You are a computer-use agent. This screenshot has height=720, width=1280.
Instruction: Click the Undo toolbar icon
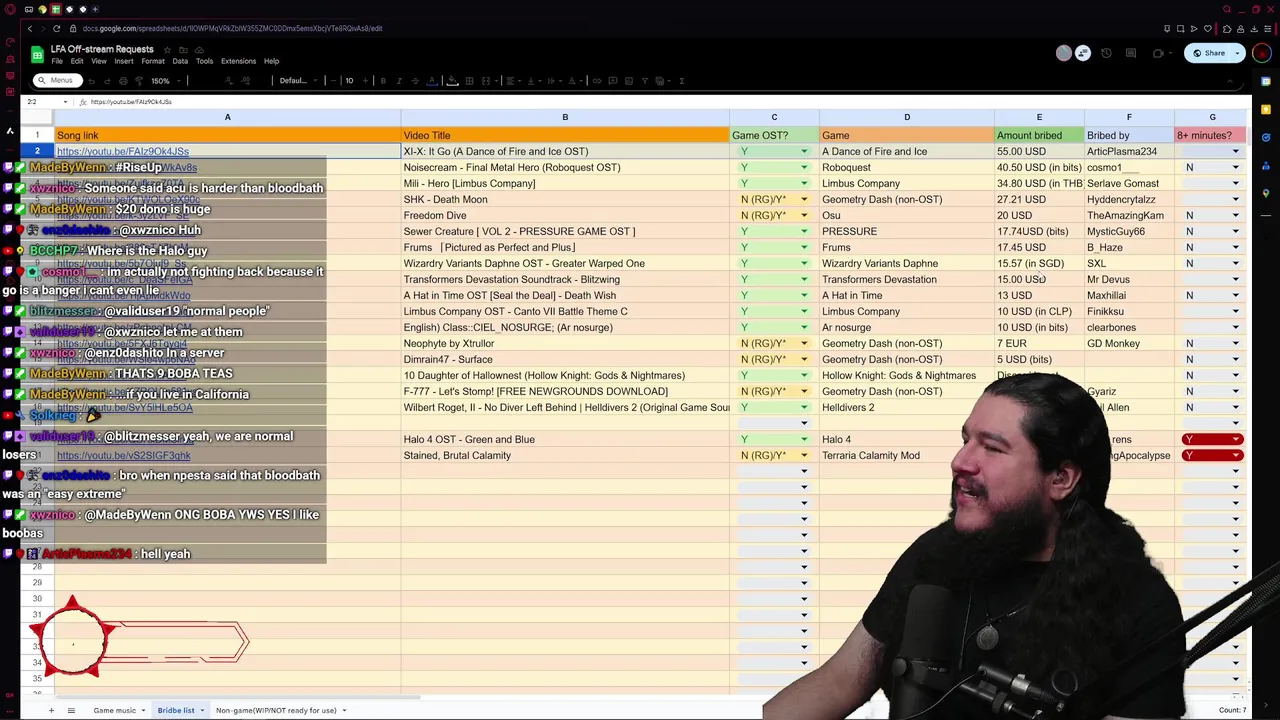tap(91, 81)
